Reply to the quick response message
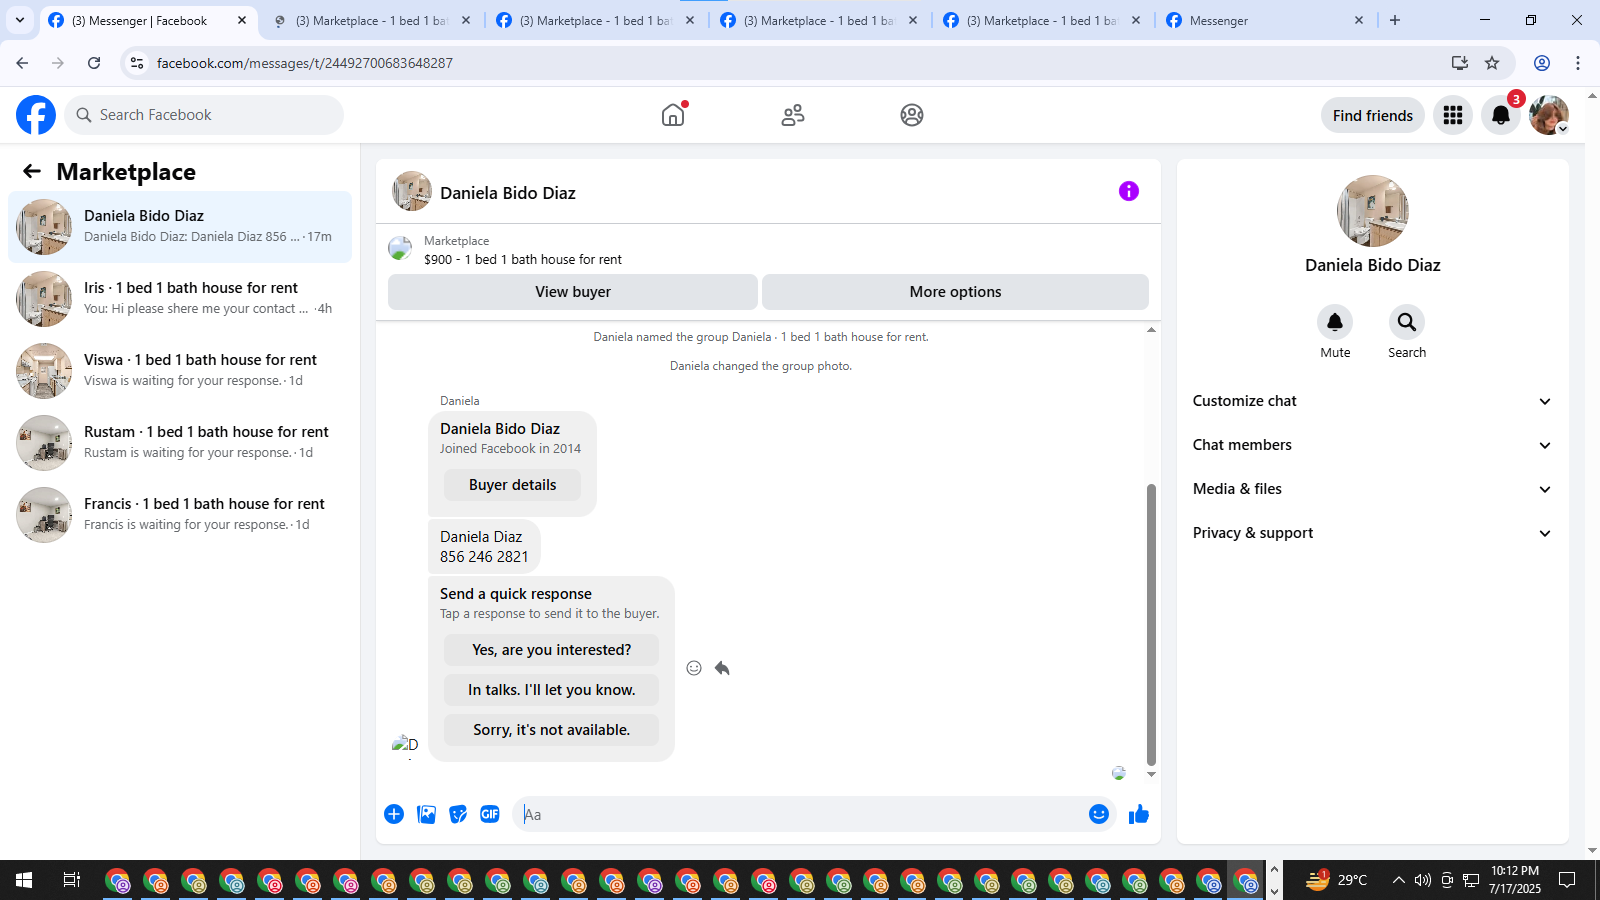This screenshot has height=900, width=1600. 722,668
